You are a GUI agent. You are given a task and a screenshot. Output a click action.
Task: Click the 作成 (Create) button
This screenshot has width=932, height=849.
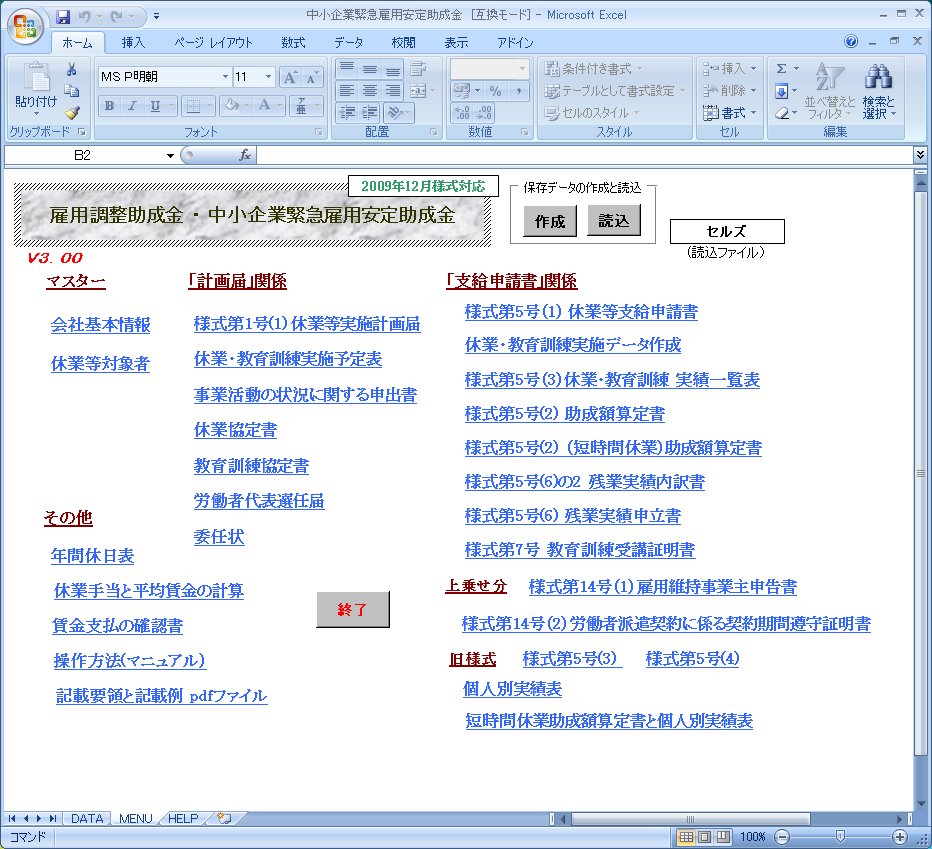pyautogui.click(x=550, y=221)
